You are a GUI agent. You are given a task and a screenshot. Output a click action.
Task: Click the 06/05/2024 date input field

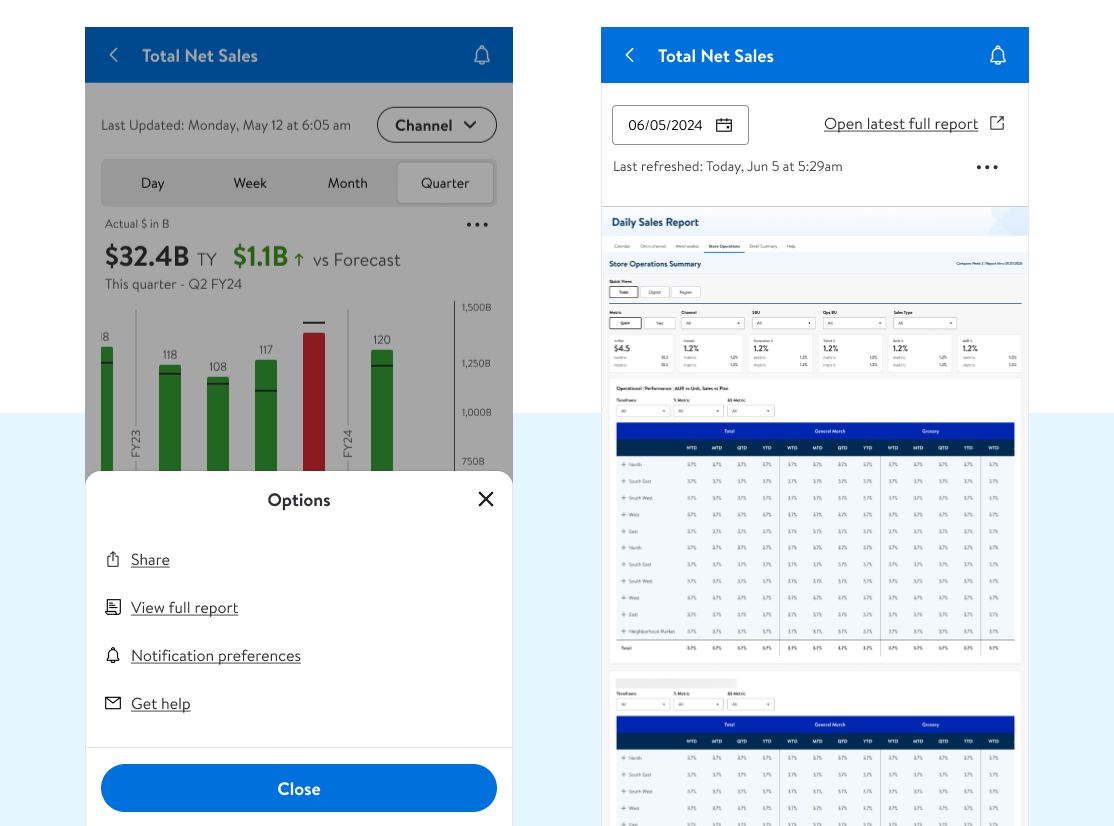click(665, 125)
